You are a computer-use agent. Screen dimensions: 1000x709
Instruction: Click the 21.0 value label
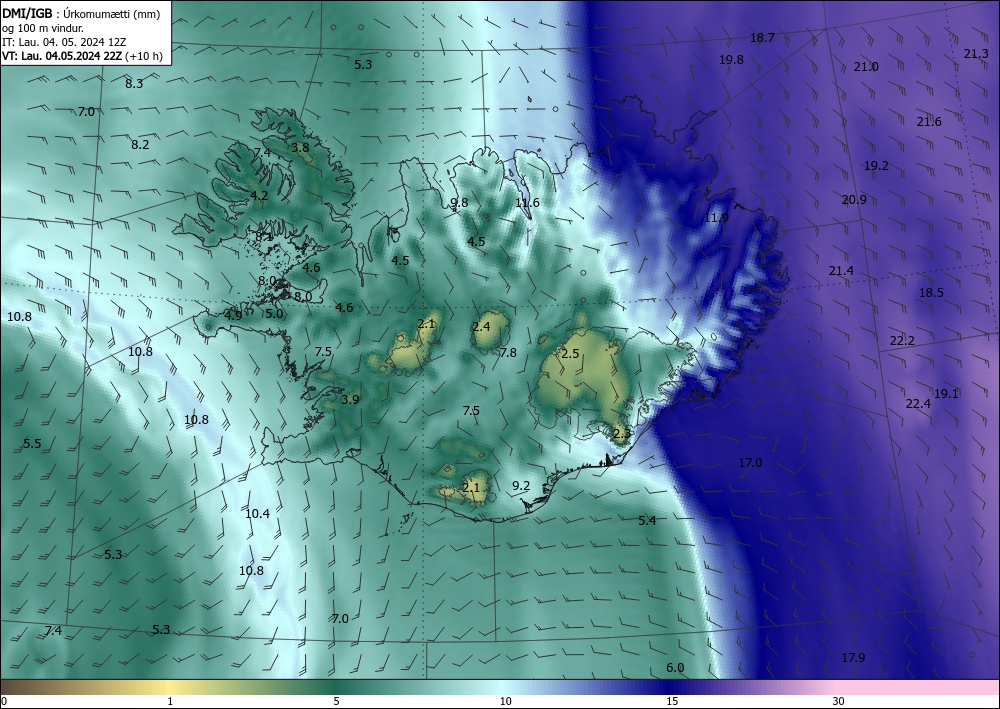[x=866, y=67]
